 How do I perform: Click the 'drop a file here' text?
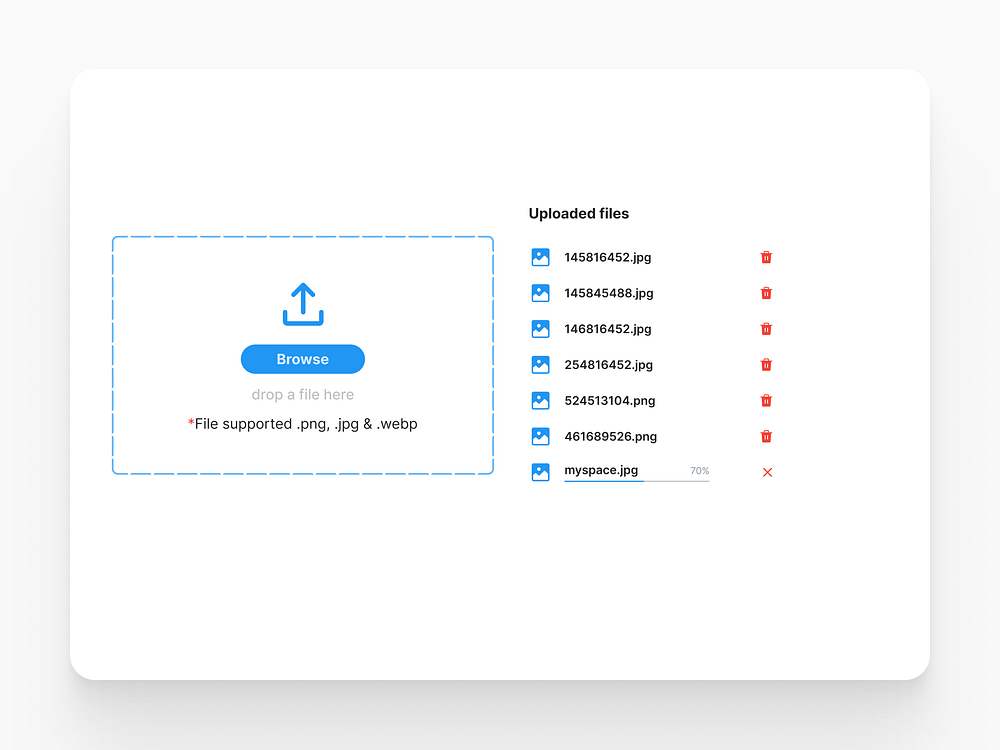click(x=302, y=394)
